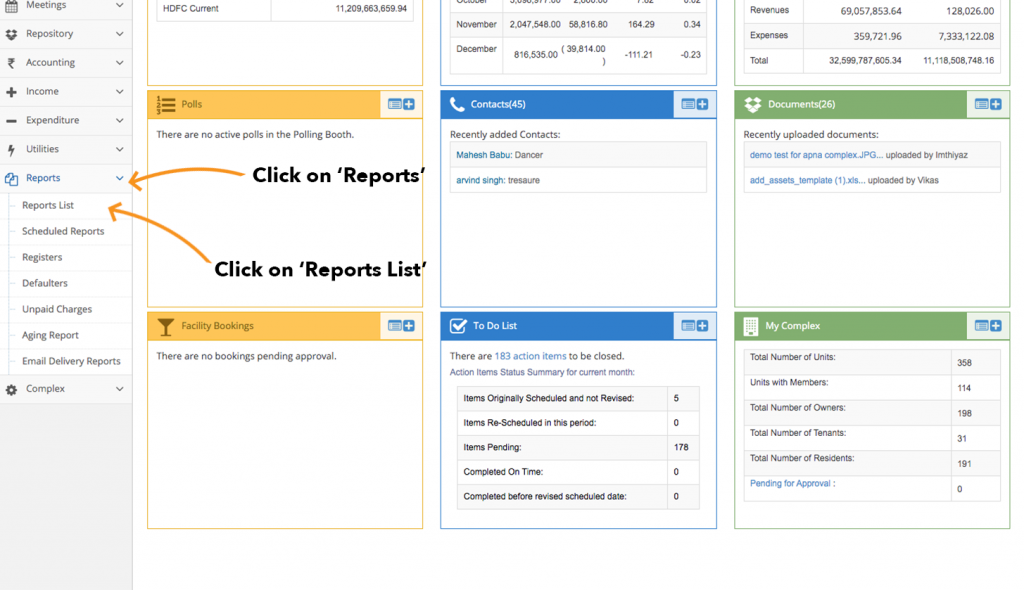This screenshot has height=590, width=1024.
Task: Click the 'November' row label
Action: [x=476, y=25]
